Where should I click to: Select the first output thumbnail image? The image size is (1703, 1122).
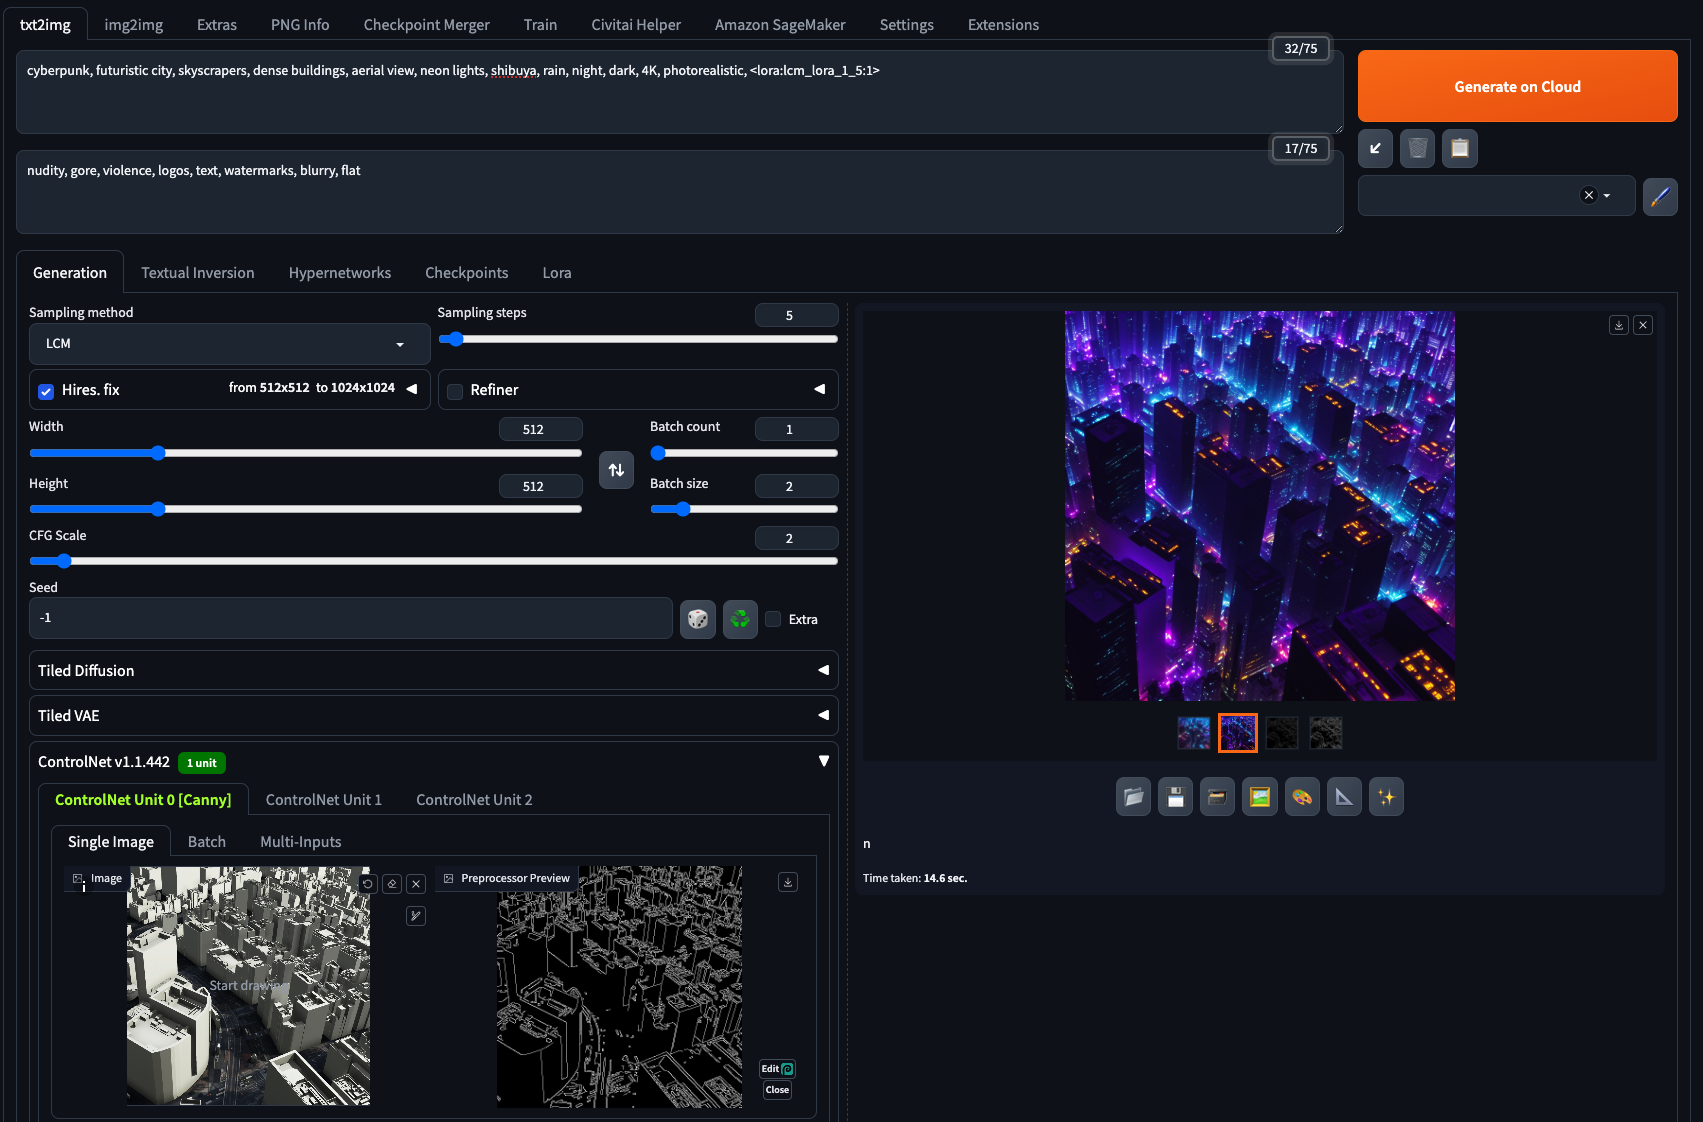(1193, 733)
